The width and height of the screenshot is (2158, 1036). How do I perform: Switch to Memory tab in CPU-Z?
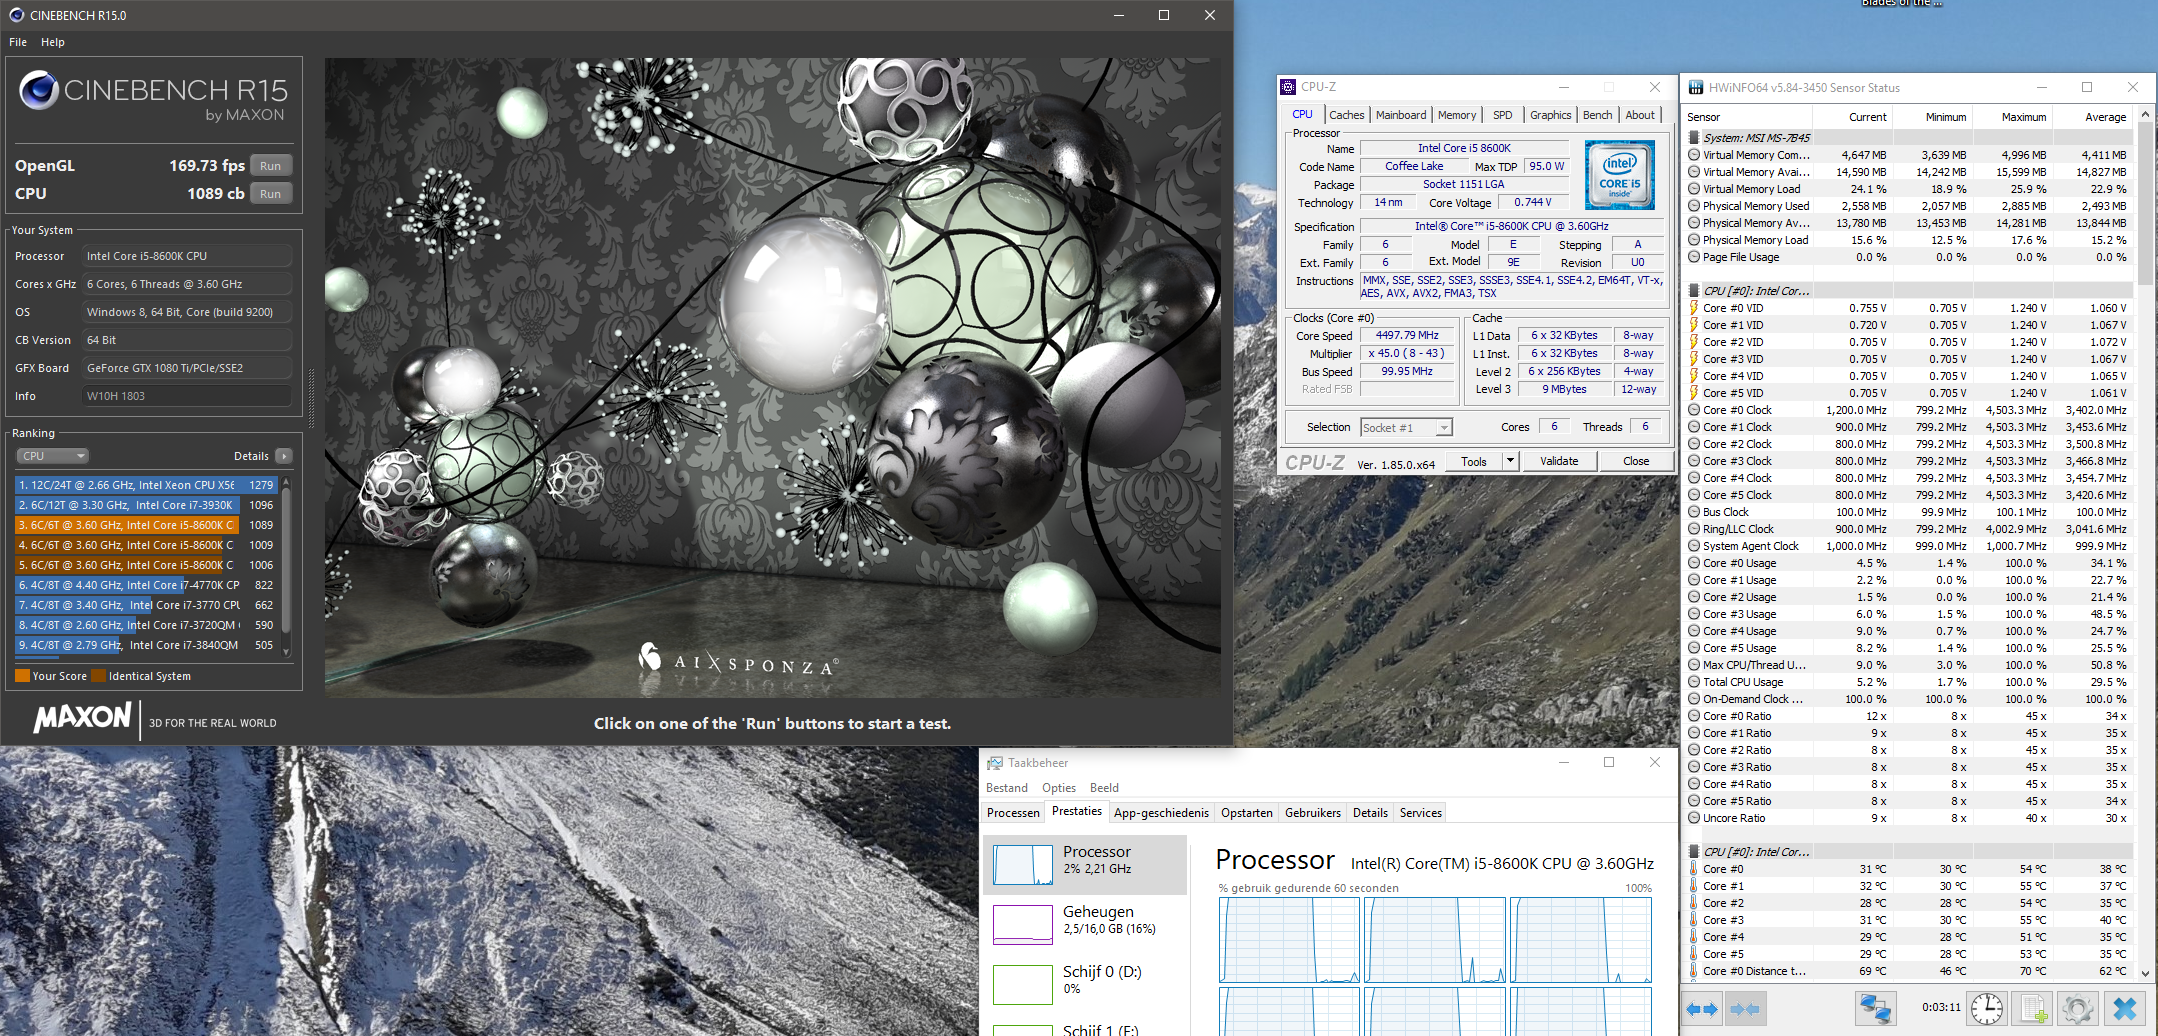tap(1457, 115)
